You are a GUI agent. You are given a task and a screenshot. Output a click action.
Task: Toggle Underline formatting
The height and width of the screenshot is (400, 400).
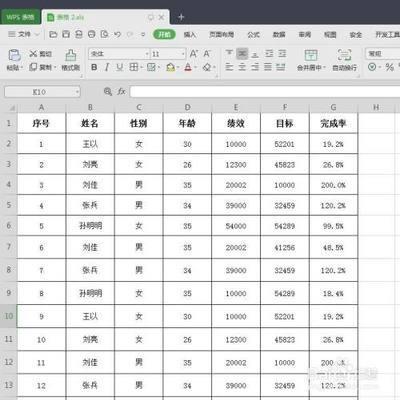pos(120,67)
